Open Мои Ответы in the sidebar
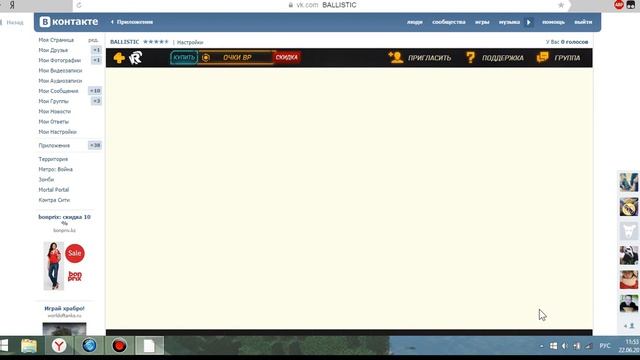This screenshot has height=360, width=640. coord(53,122)
